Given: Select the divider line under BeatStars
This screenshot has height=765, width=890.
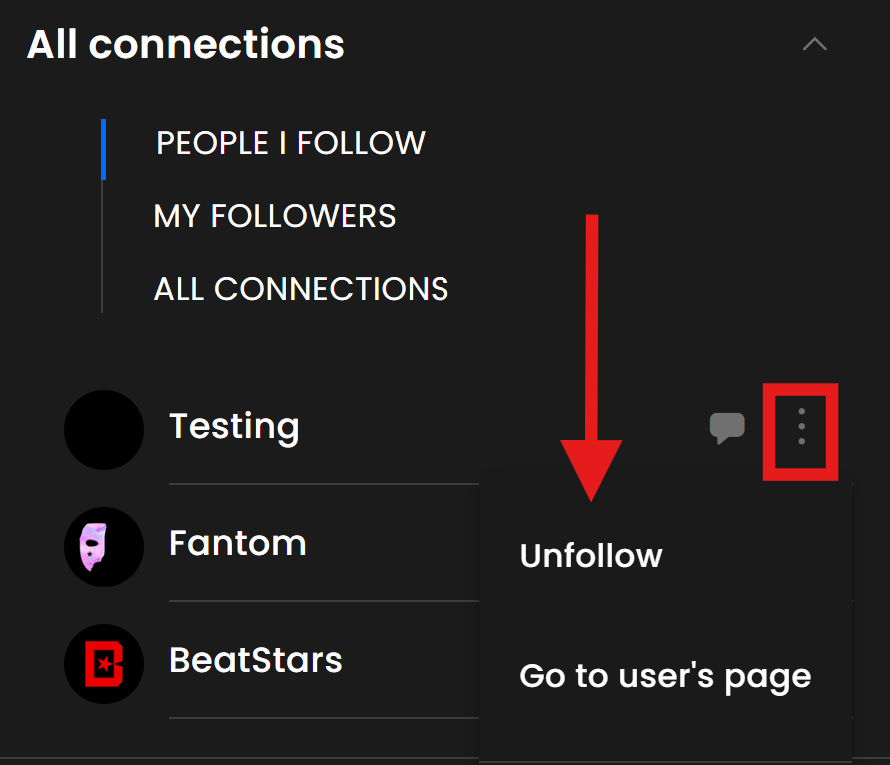Looking at the screenshot, I should click(324, 718).
